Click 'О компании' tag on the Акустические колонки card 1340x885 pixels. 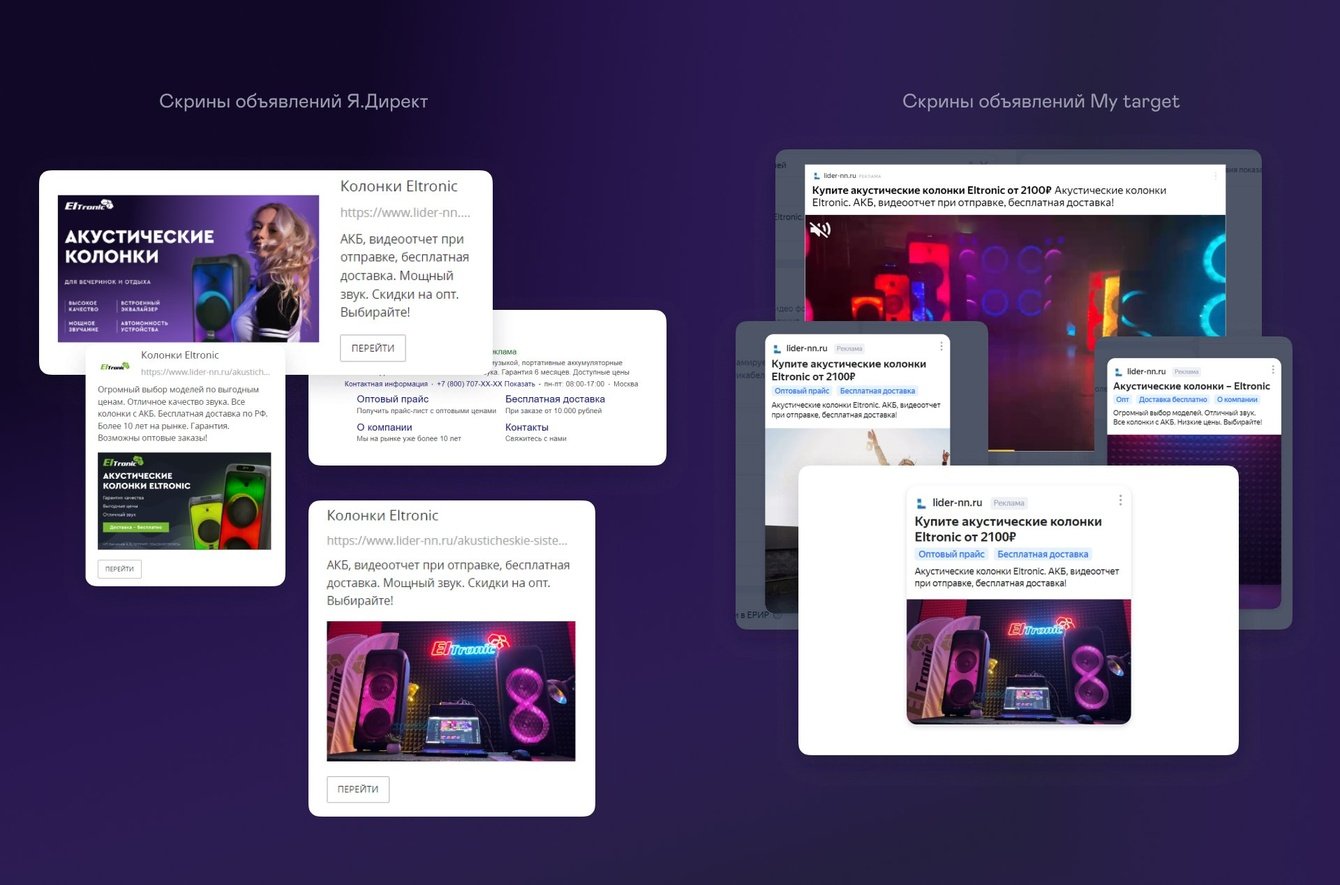tap(1237, 399)
